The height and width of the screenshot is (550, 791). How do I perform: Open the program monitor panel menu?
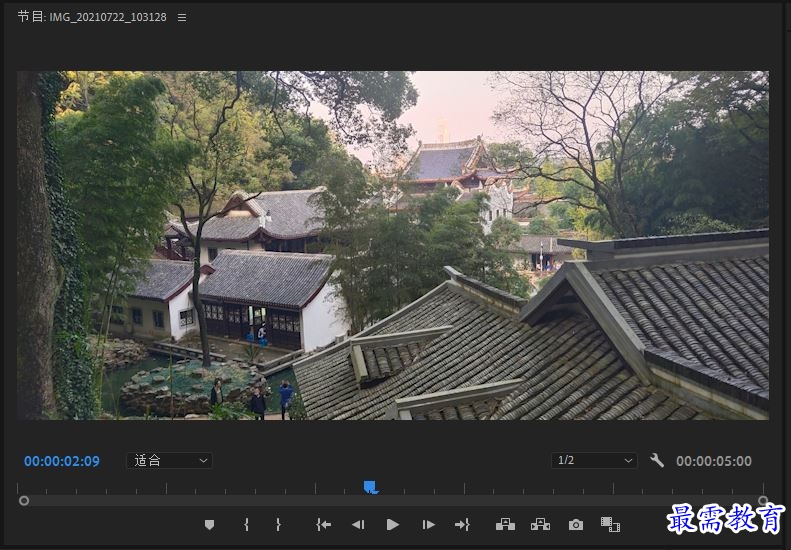point(182,18)
